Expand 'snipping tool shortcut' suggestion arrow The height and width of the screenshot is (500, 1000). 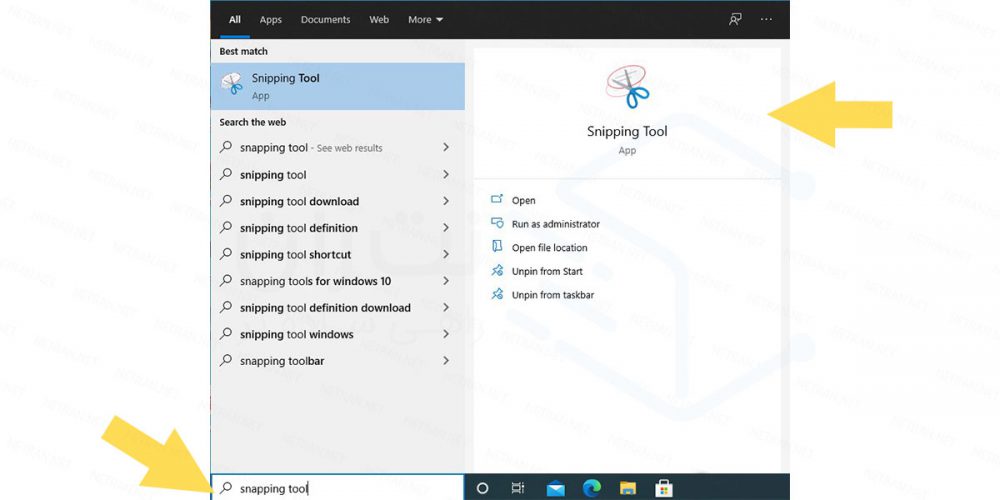click(446, 255)
